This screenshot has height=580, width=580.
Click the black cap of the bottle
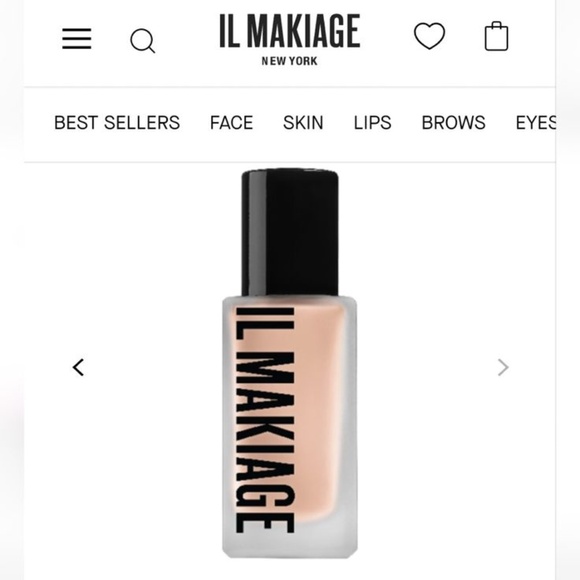pos(290,232)
